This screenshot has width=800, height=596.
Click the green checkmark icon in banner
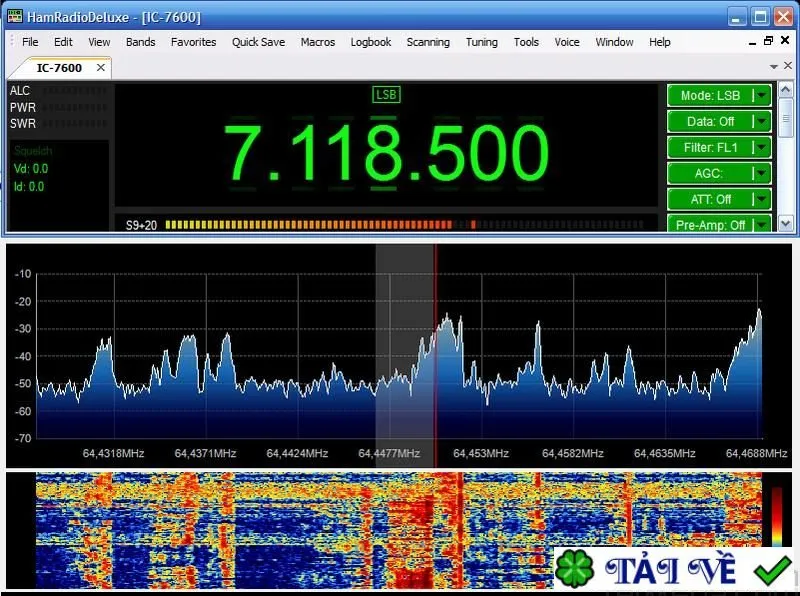(772, 570)
